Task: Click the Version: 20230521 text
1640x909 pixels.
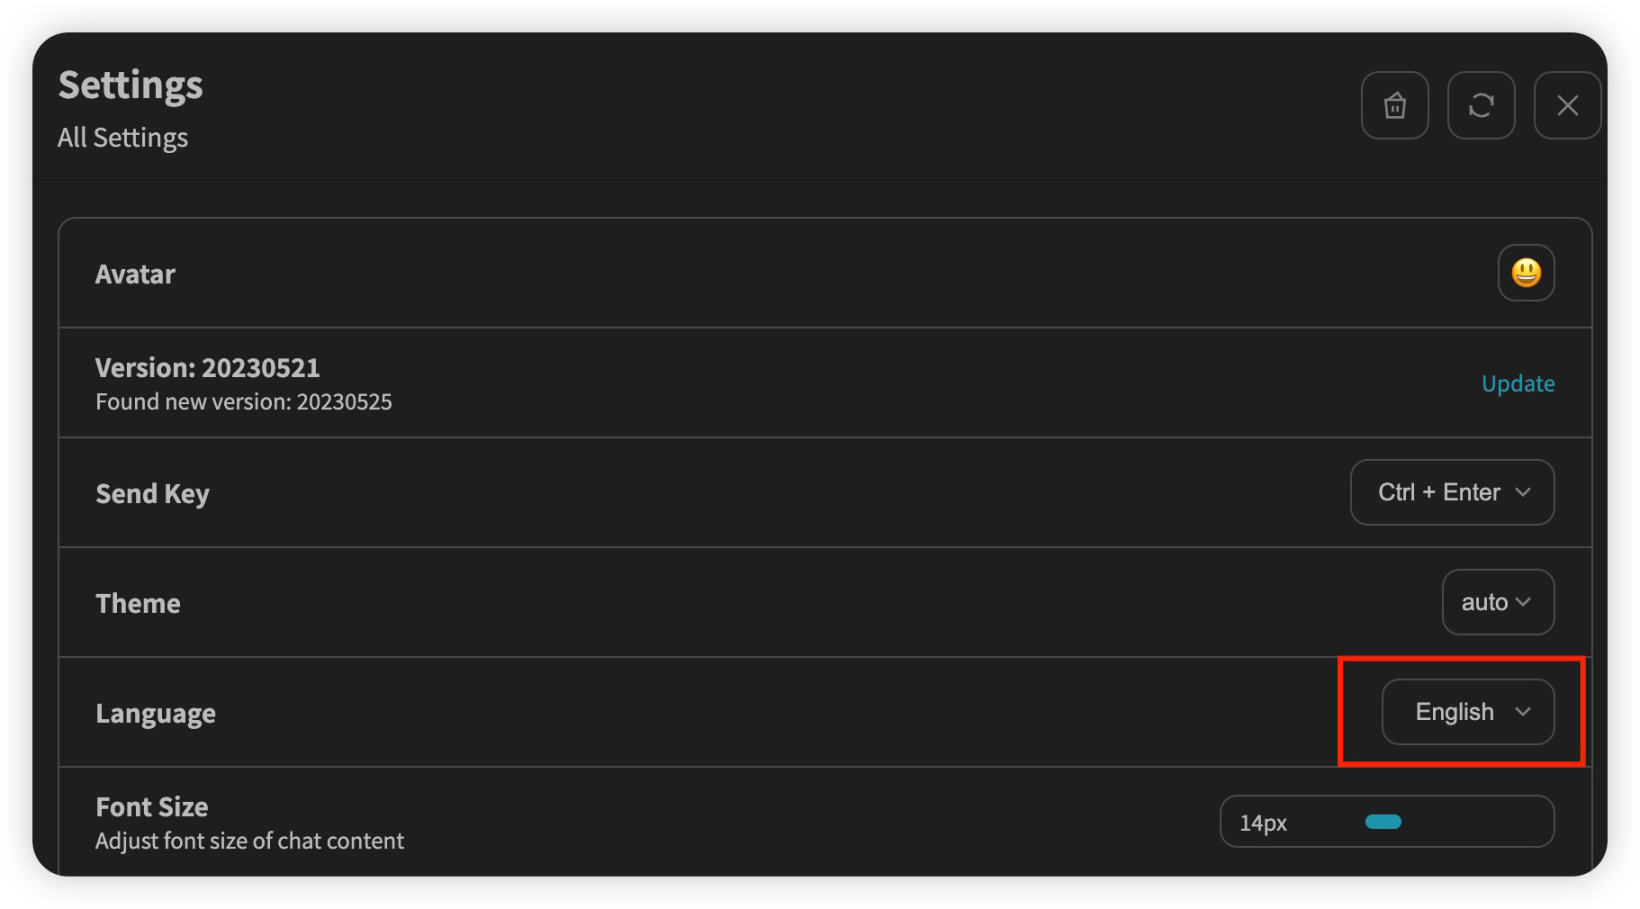Action: pyautogui.click(x=207, y=368)
